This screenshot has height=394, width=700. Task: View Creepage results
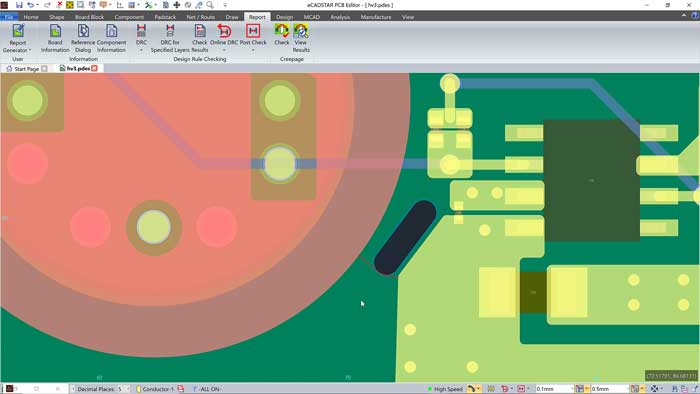click(301, 38)
